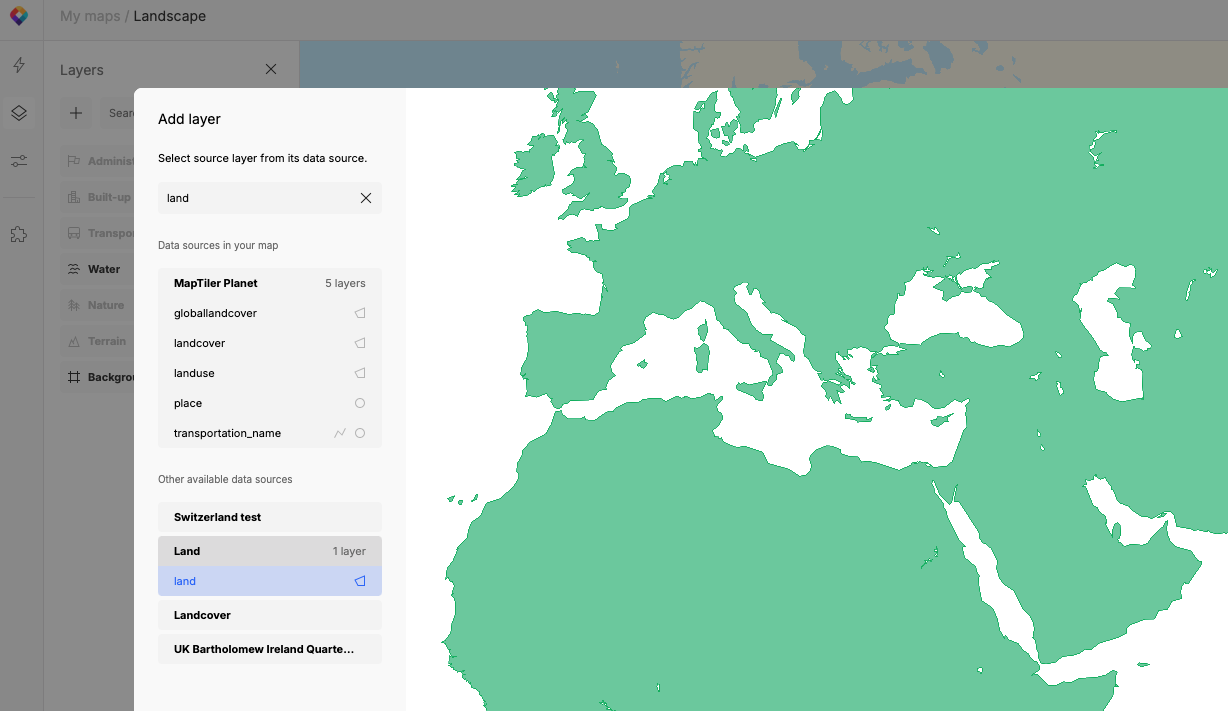Expand the Switzerland test data source
The width and height of the screenshot is (1228, 711).
(269, 517)
